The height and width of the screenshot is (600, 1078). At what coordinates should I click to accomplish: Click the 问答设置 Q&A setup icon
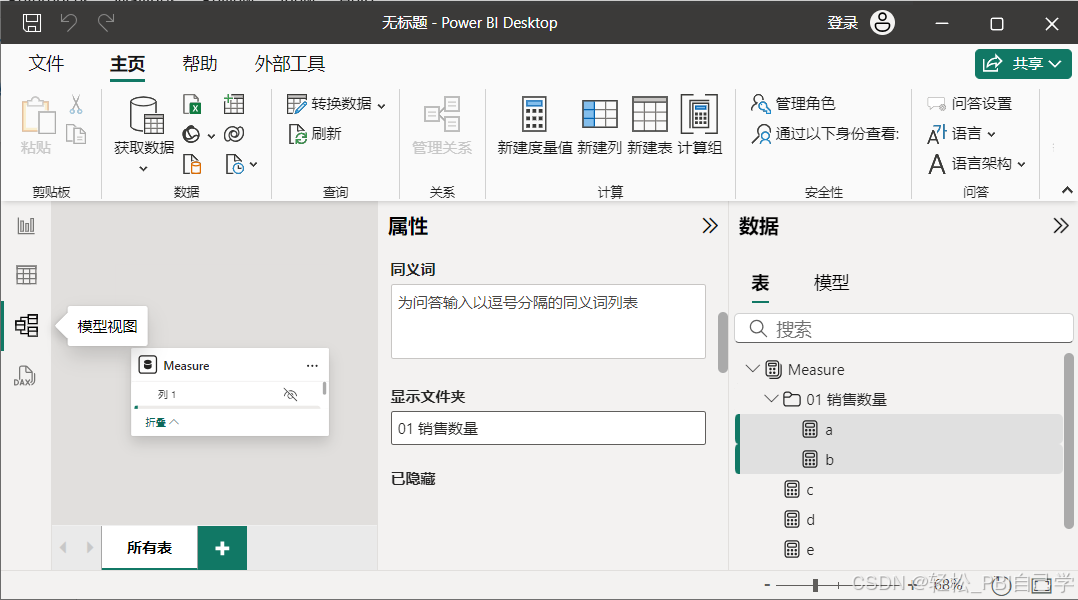click(x=936, y=104)
